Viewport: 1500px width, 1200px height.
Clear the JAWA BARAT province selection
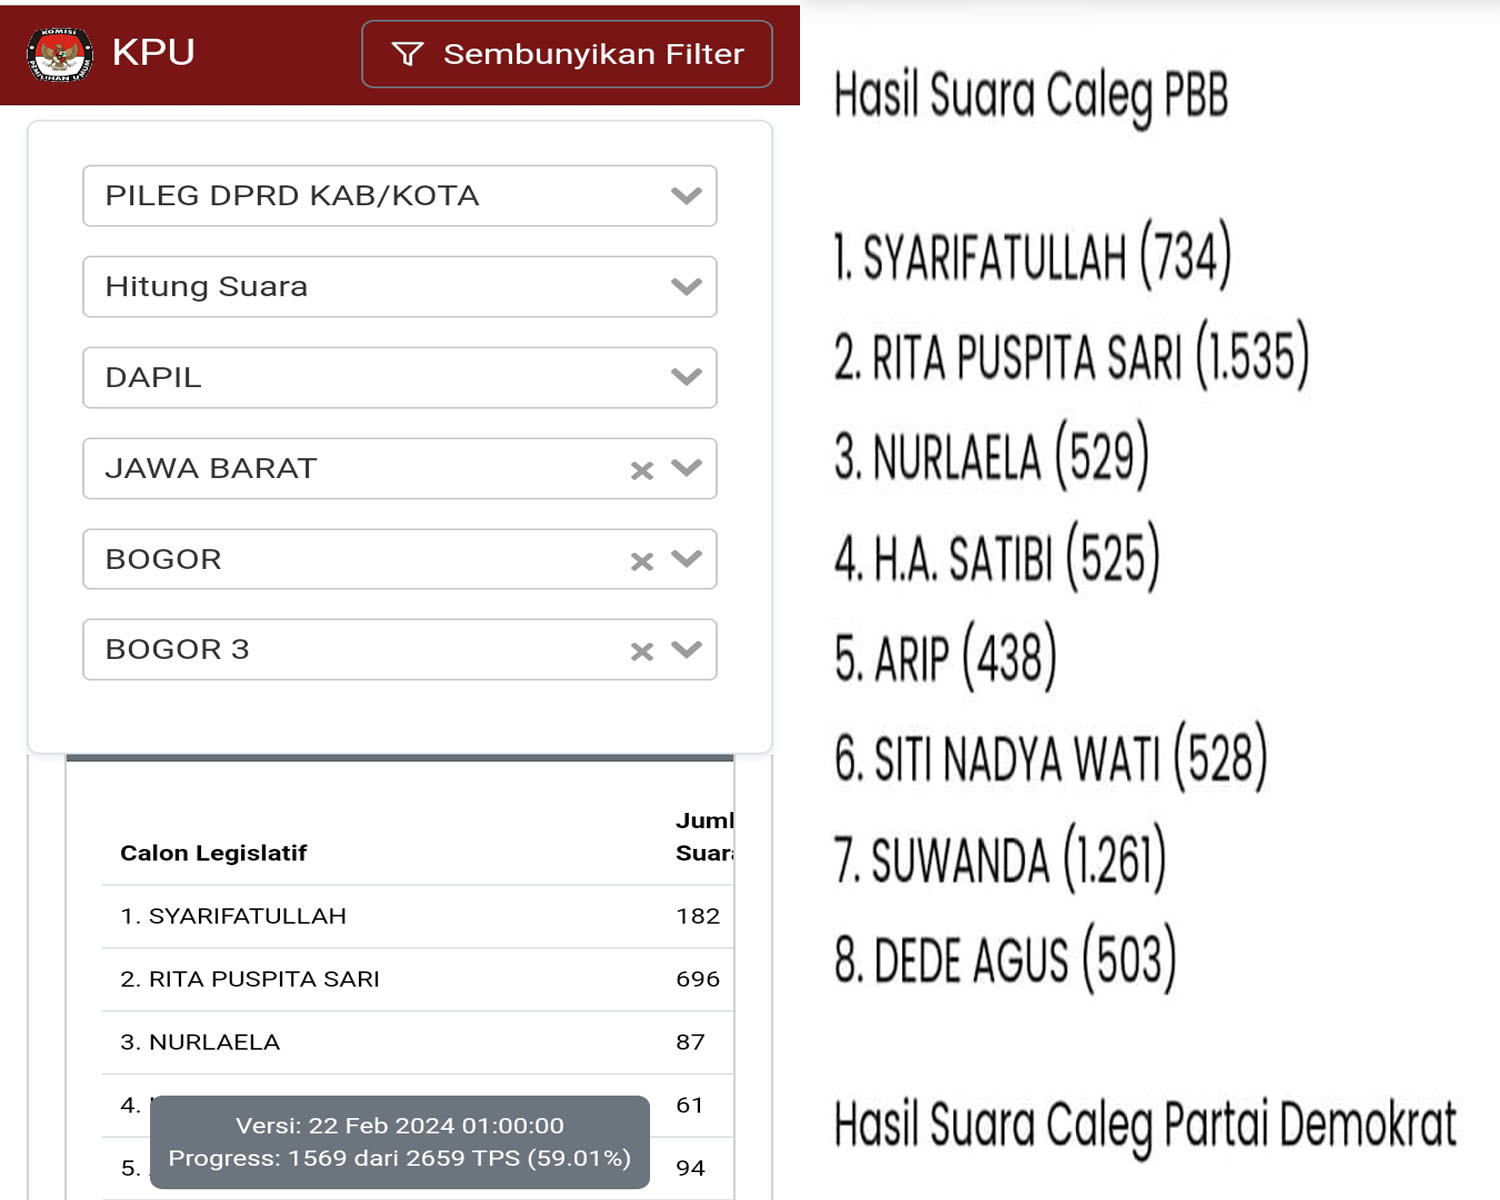[x=642, y=470]
